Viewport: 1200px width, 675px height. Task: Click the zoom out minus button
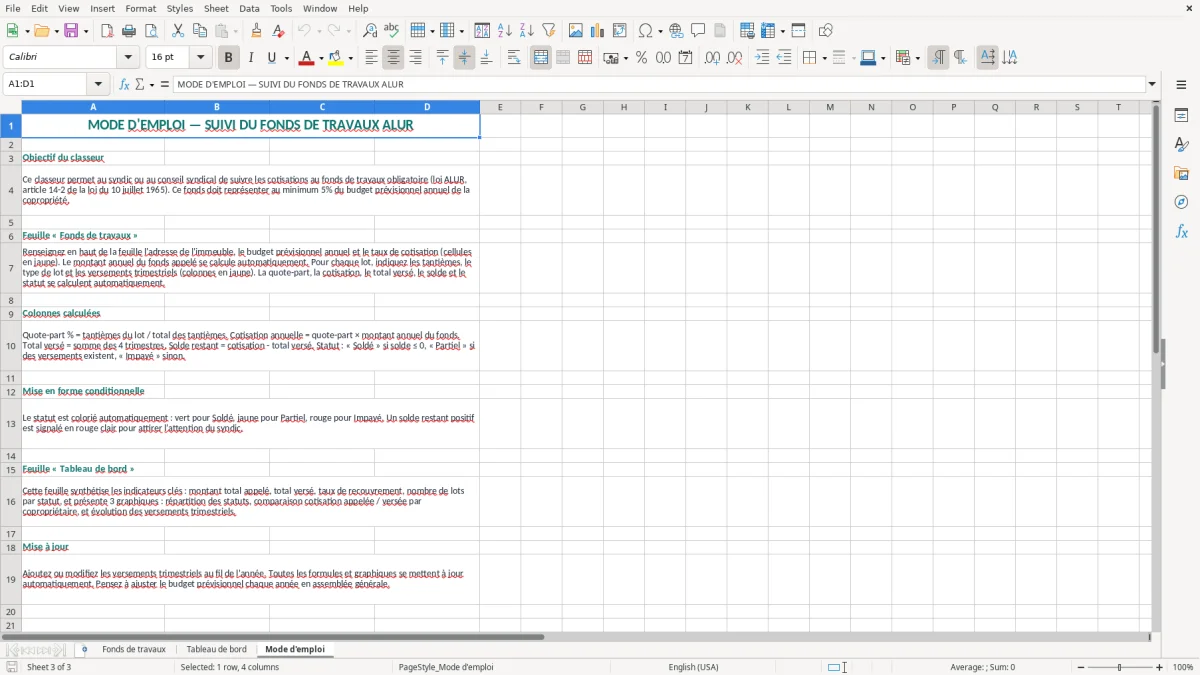pos(1081,667)
